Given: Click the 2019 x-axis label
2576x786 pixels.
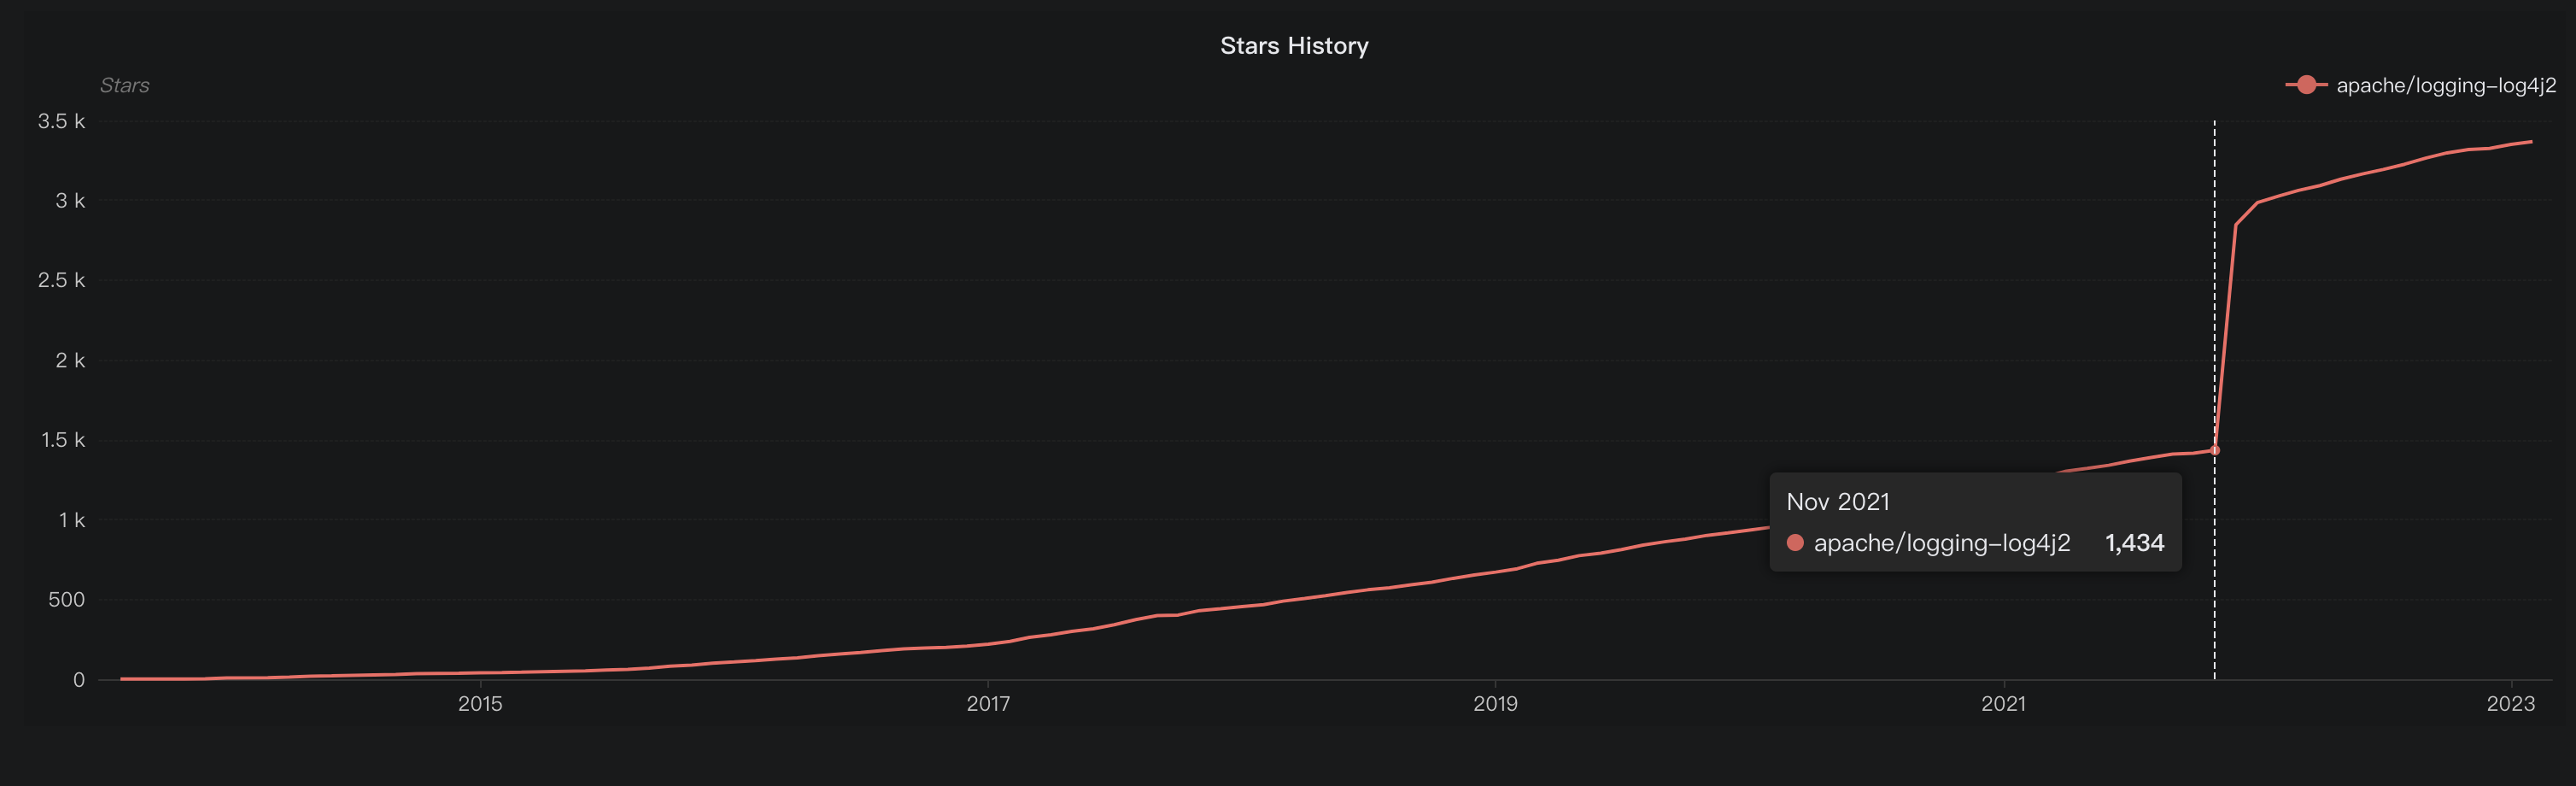Looking at the screenshot, I should pyautogui.click(x=1495, y=703).
